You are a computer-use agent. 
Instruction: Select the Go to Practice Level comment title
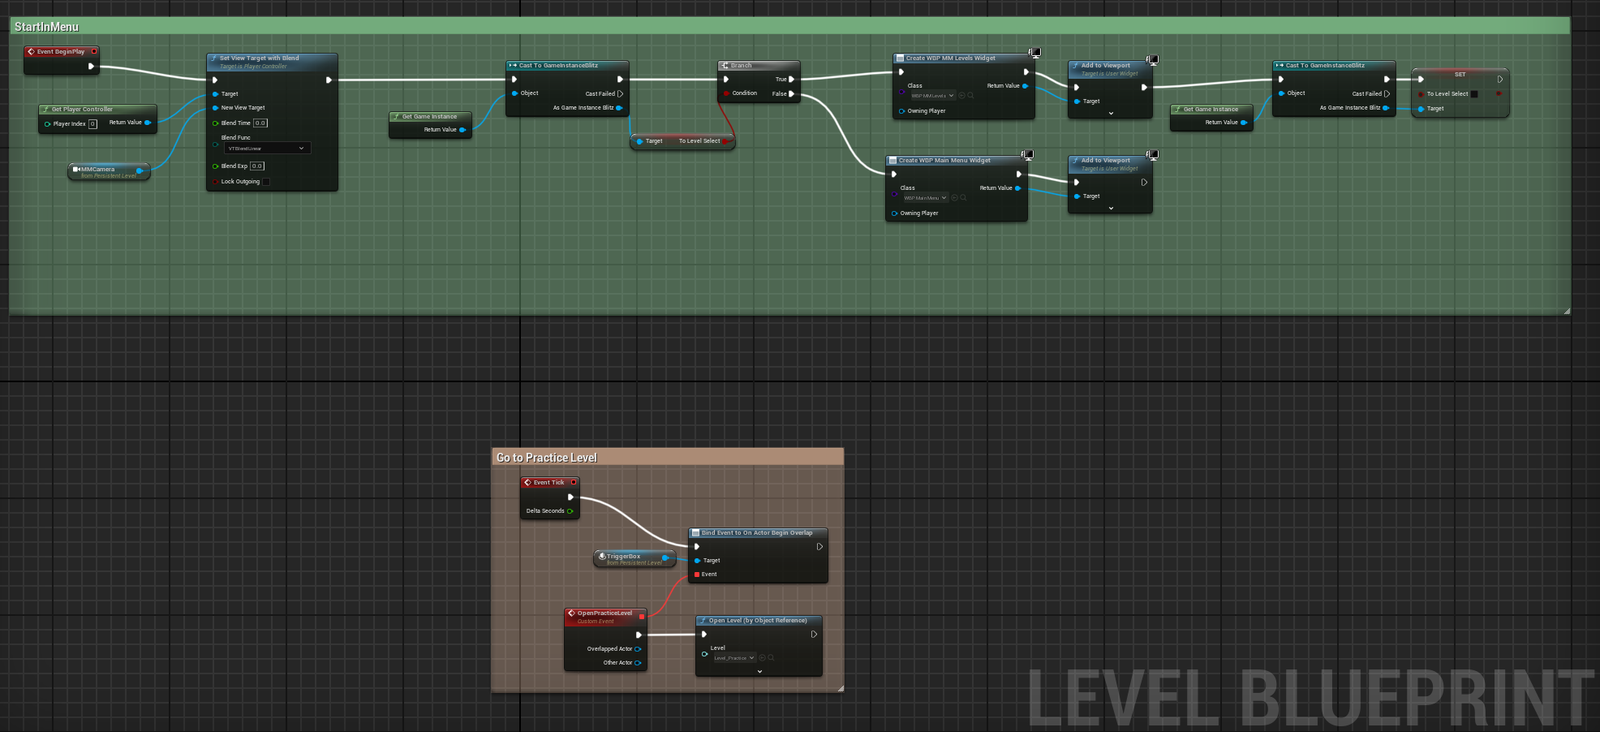coord(546,458)
